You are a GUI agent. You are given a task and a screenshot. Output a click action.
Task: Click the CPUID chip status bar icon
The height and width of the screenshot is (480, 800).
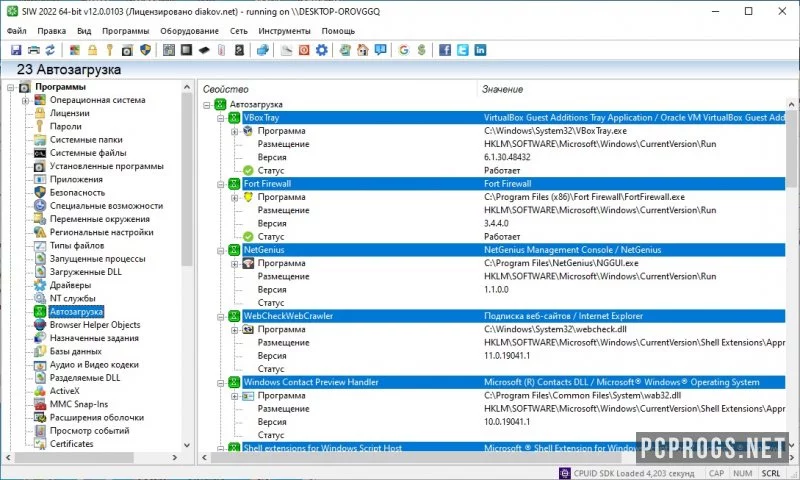(x=564, y=473)
